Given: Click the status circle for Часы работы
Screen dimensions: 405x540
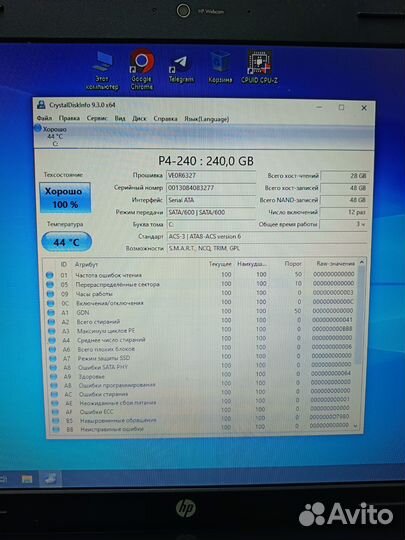Looking at the screenshot, I should coord(50,294).
